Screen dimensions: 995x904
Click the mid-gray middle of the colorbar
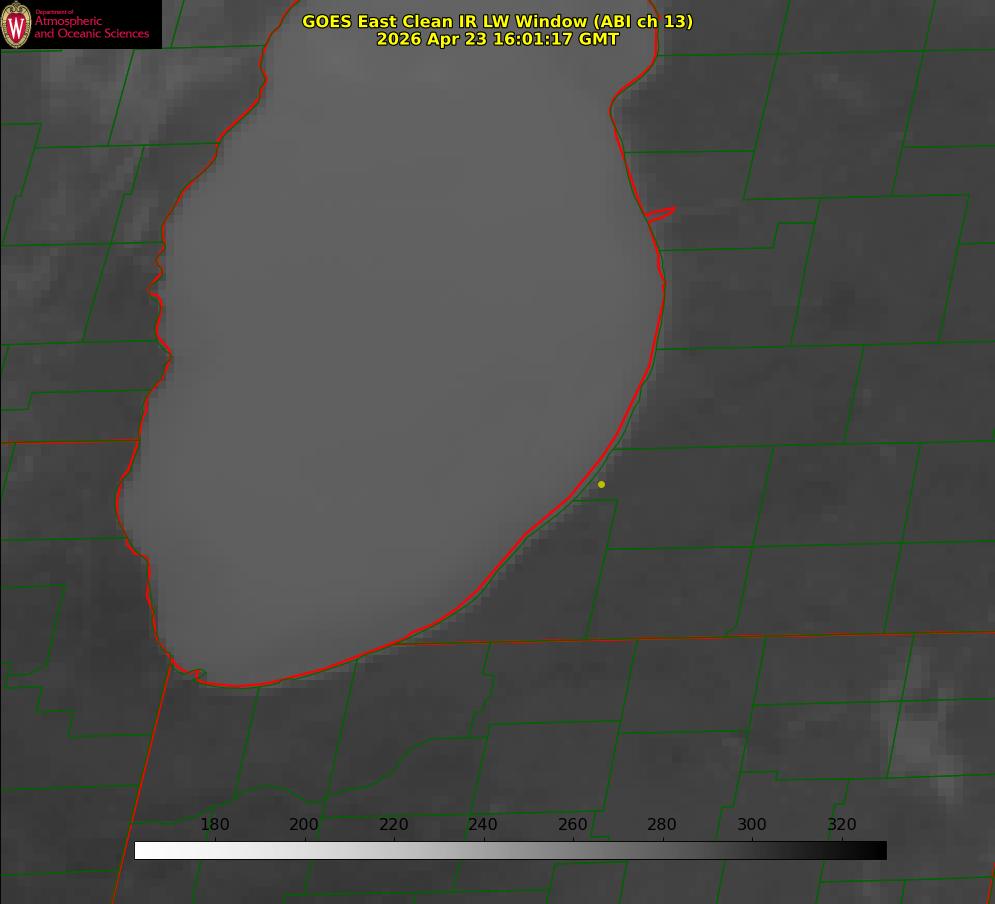point(511,851)
